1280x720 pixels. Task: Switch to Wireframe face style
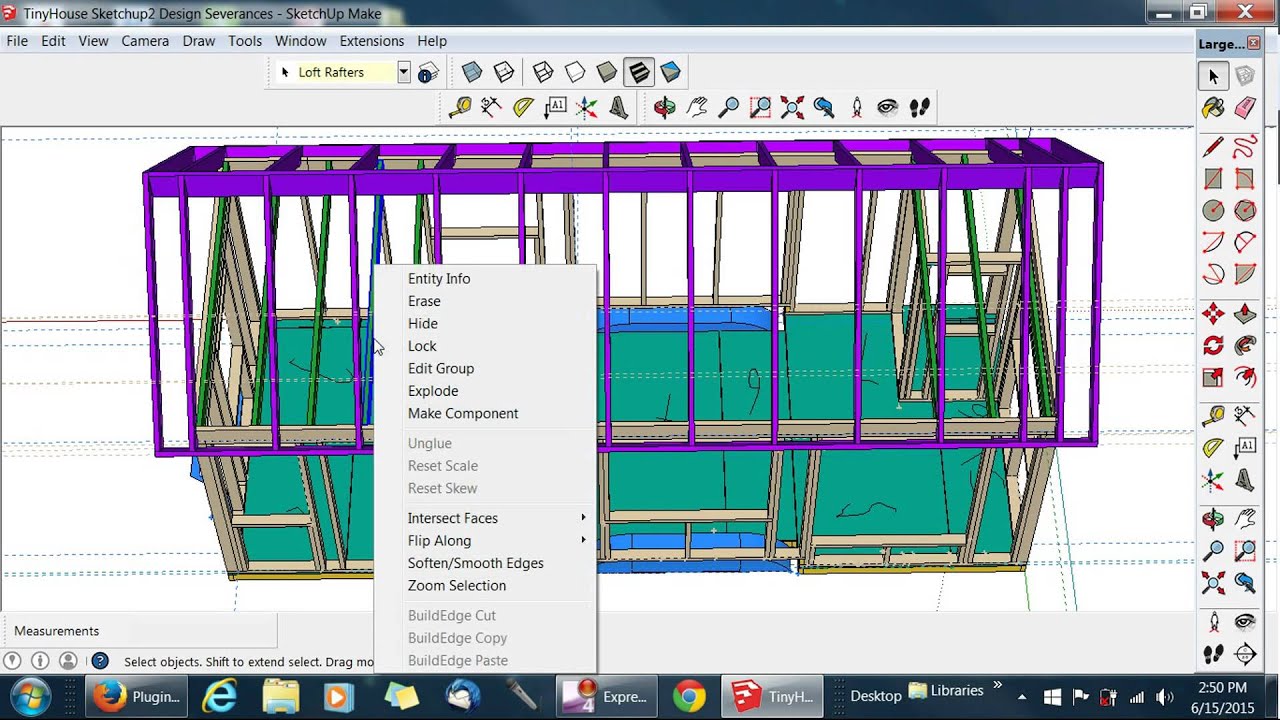coord(543,72)
